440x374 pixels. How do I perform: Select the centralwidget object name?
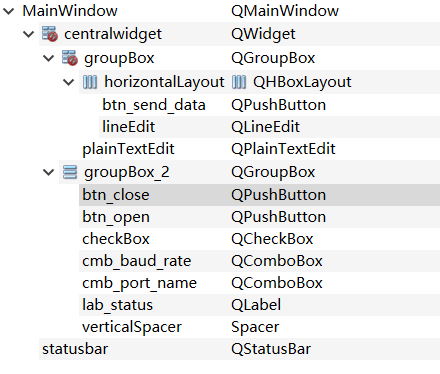click(113, 34)
